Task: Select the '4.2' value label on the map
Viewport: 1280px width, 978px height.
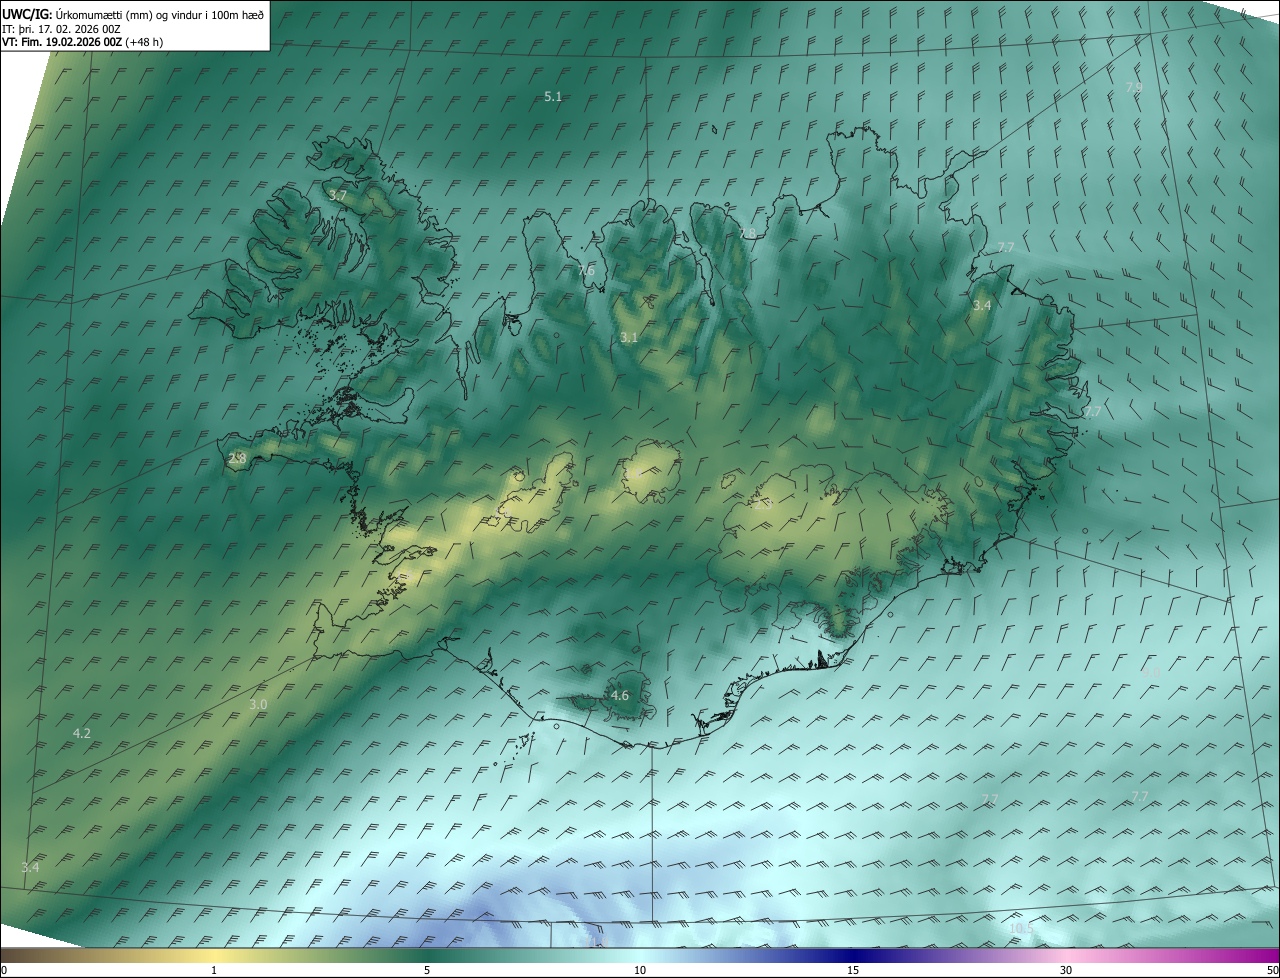Action: tap(82, 734)
